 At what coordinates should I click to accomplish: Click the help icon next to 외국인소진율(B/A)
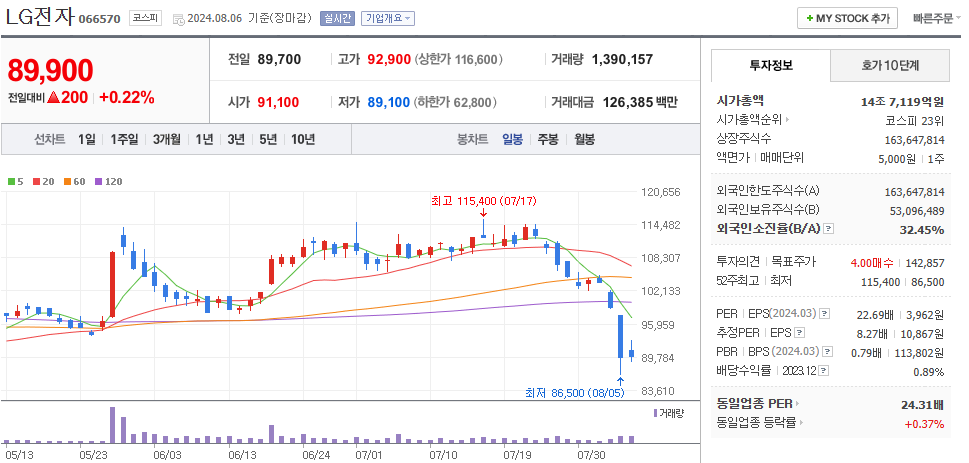click(829, 229)
